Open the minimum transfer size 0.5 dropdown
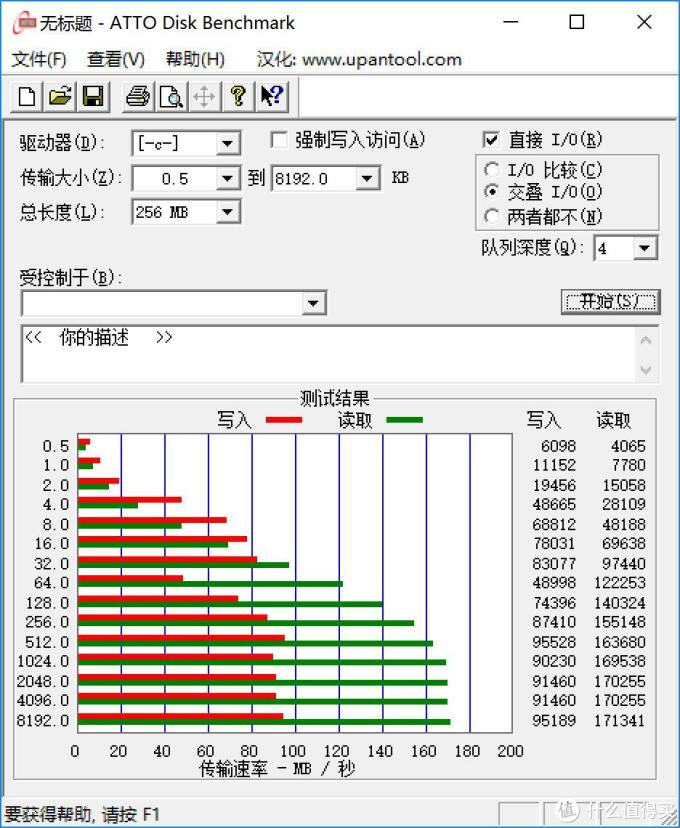This screenshot has width=680, height=828. pos(228,178)
